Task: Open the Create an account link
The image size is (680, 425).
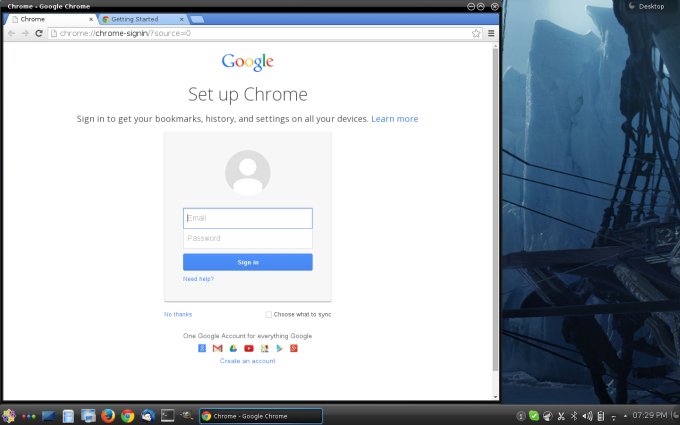Action: 248,361
